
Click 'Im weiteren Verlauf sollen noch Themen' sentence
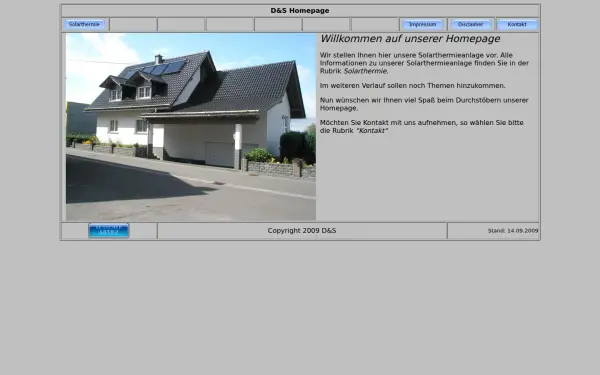412,86
